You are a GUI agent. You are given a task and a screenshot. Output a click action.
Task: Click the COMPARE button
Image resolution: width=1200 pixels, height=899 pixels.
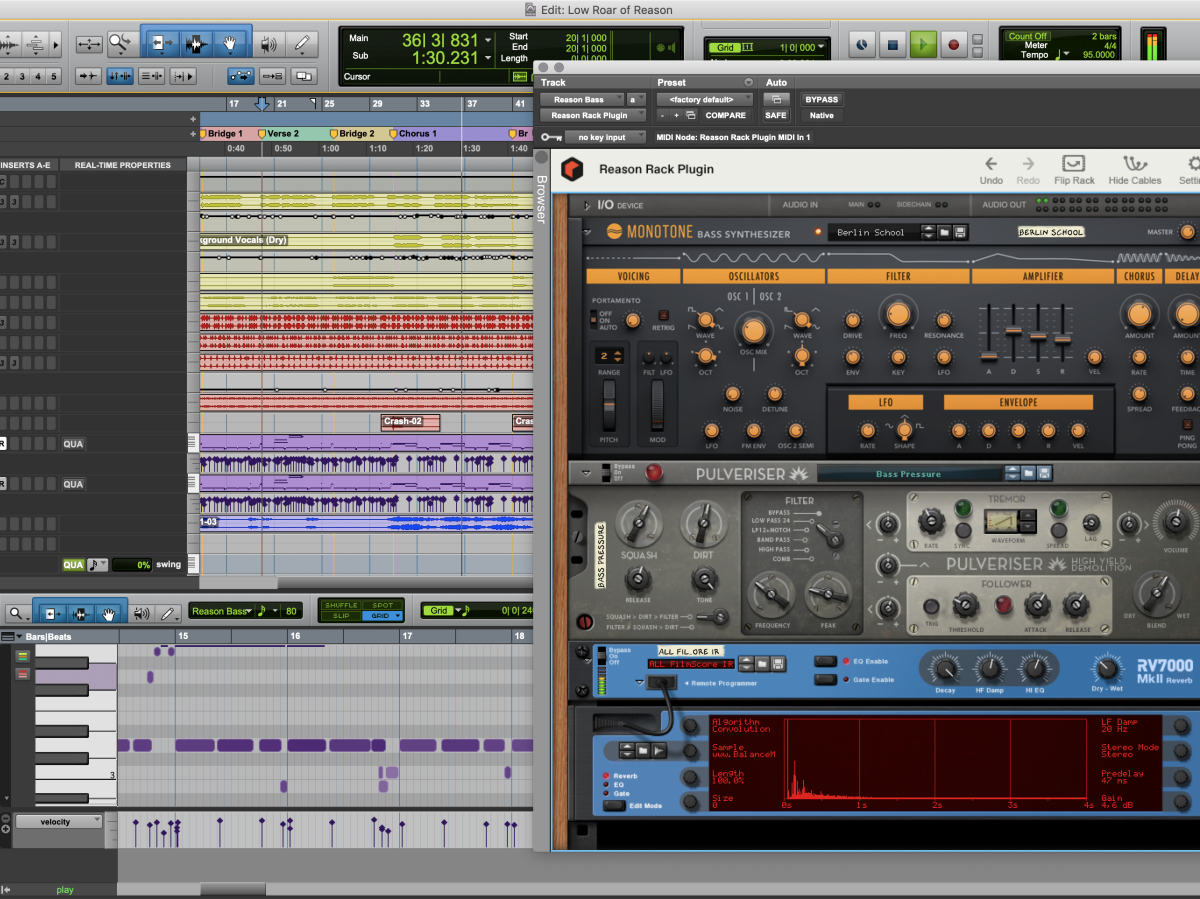725,115
